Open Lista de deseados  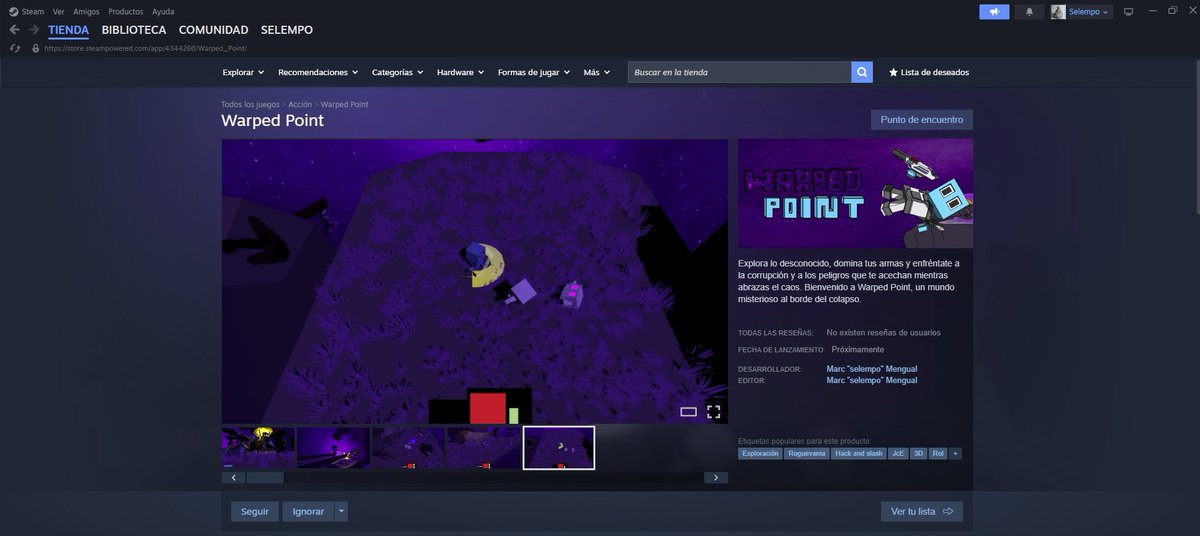935,72
